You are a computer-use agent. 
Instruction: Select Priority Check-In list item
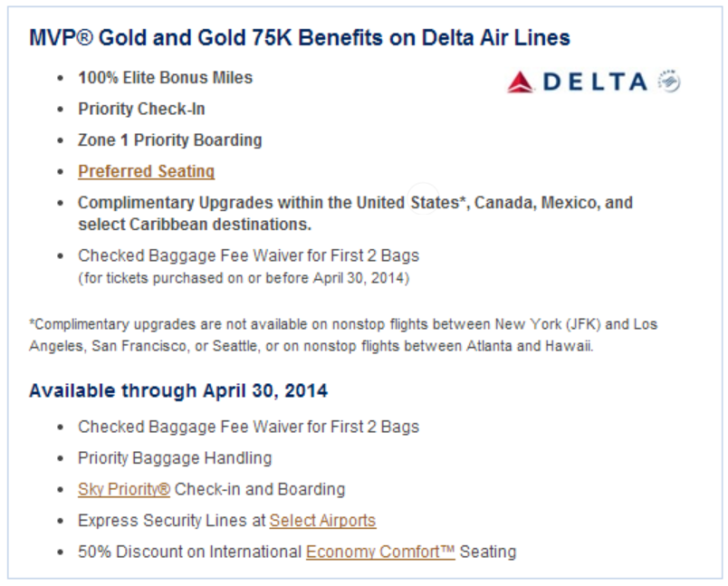[142, 109]
